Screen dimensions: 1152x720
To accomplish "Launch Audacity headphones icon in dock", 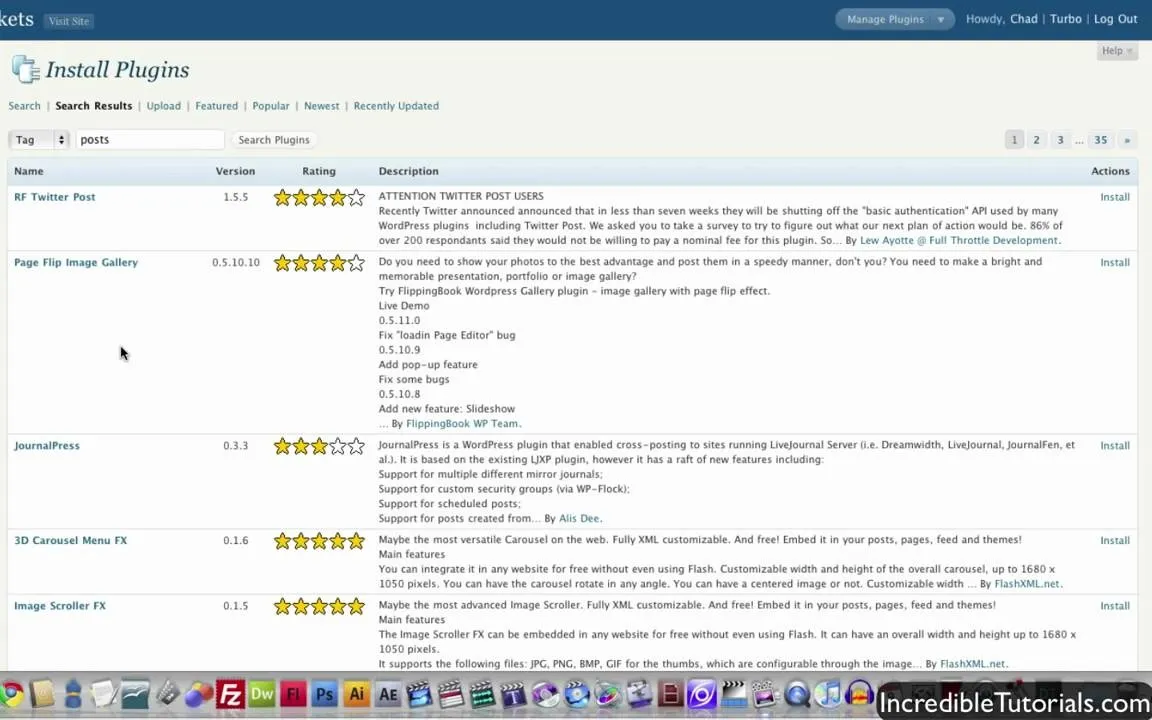I will pos(860,694).
